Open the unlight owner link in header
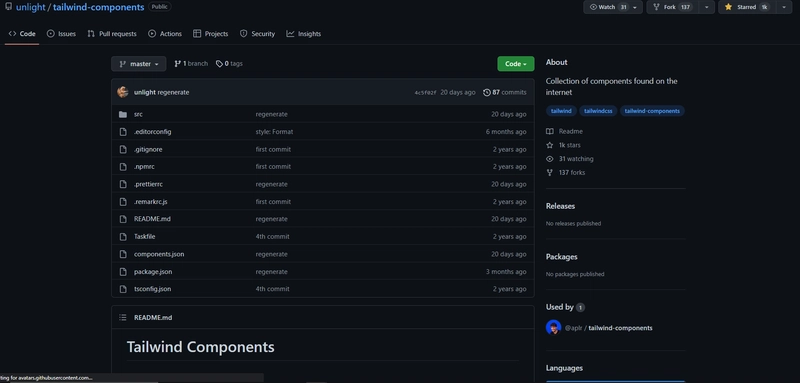Screen dimensions: 800x383 (x=31, y=7)
